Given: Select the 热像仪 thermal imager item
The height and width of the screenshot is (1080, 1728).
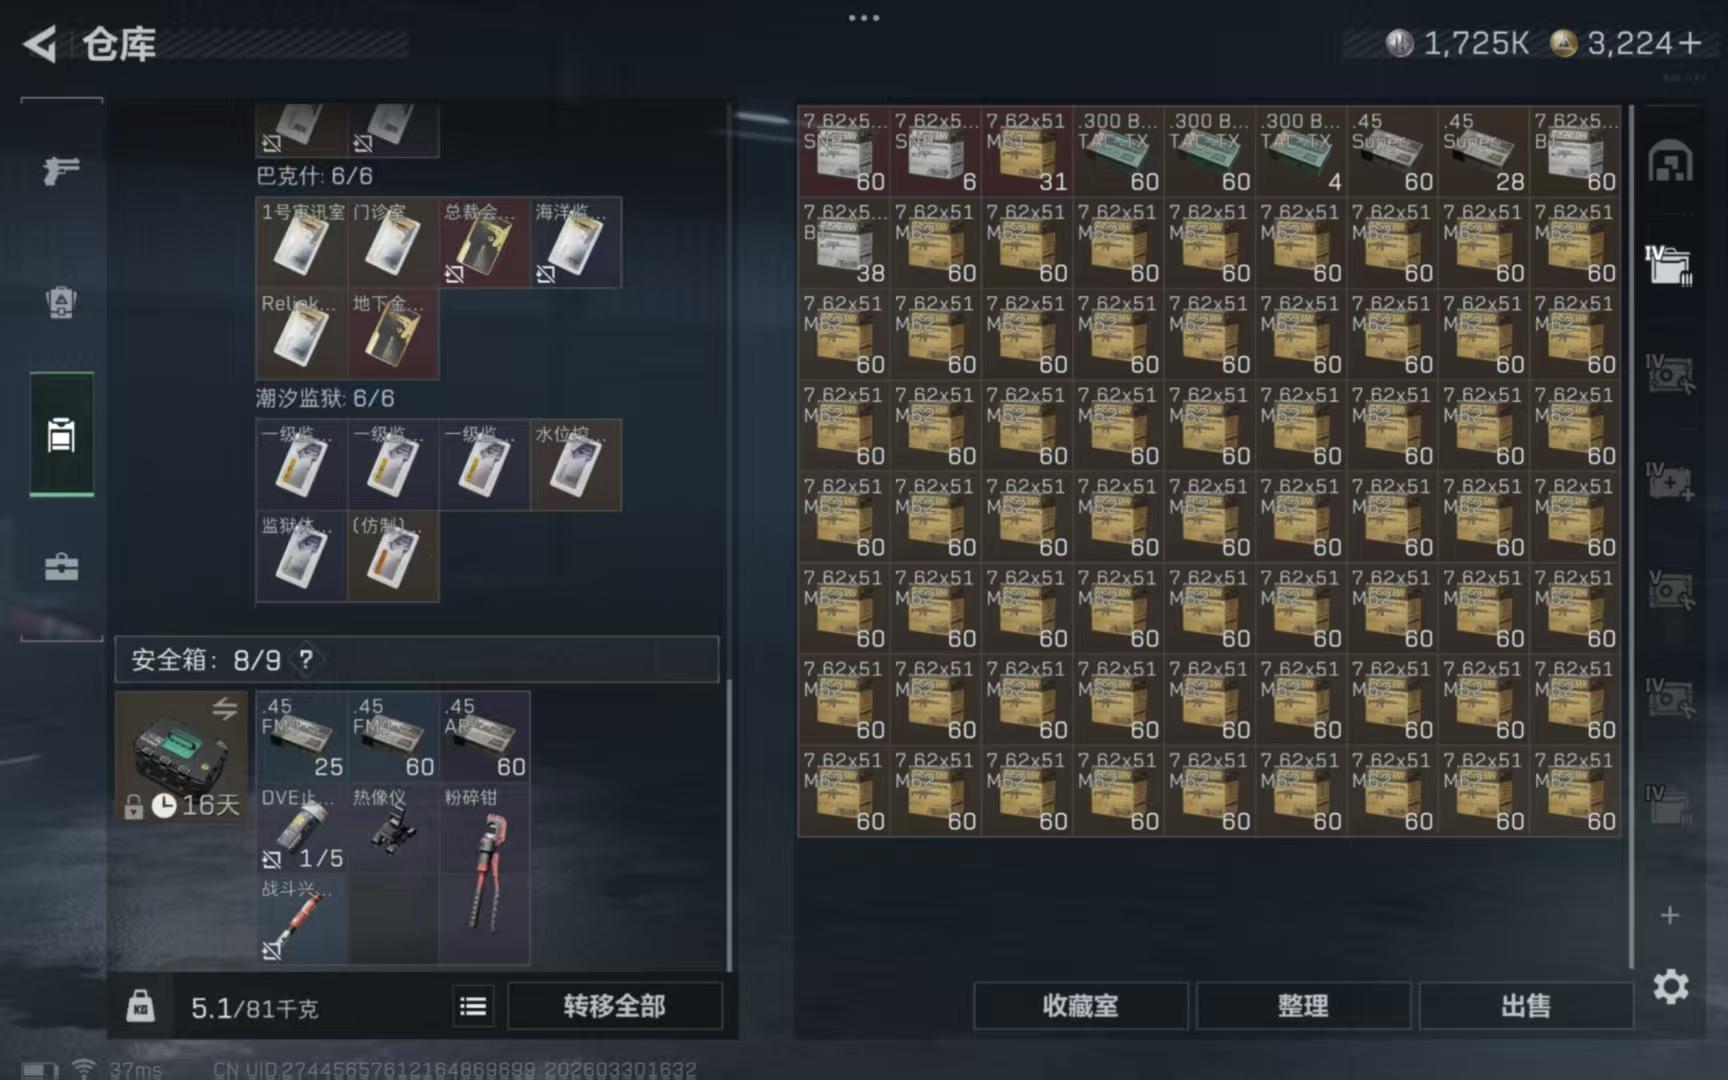Looking at the screenshot, I should click(393, 828).
